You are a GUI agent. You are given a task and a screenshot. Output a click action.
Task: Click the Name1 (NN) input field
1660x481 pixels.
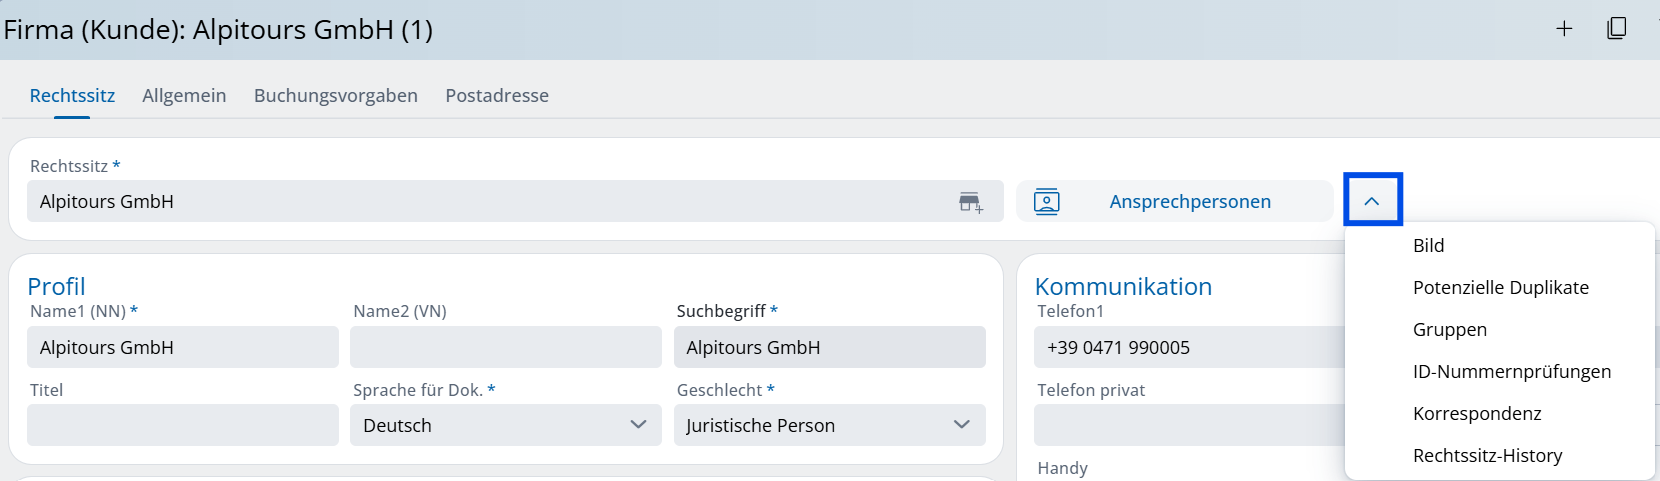[183, 347]
